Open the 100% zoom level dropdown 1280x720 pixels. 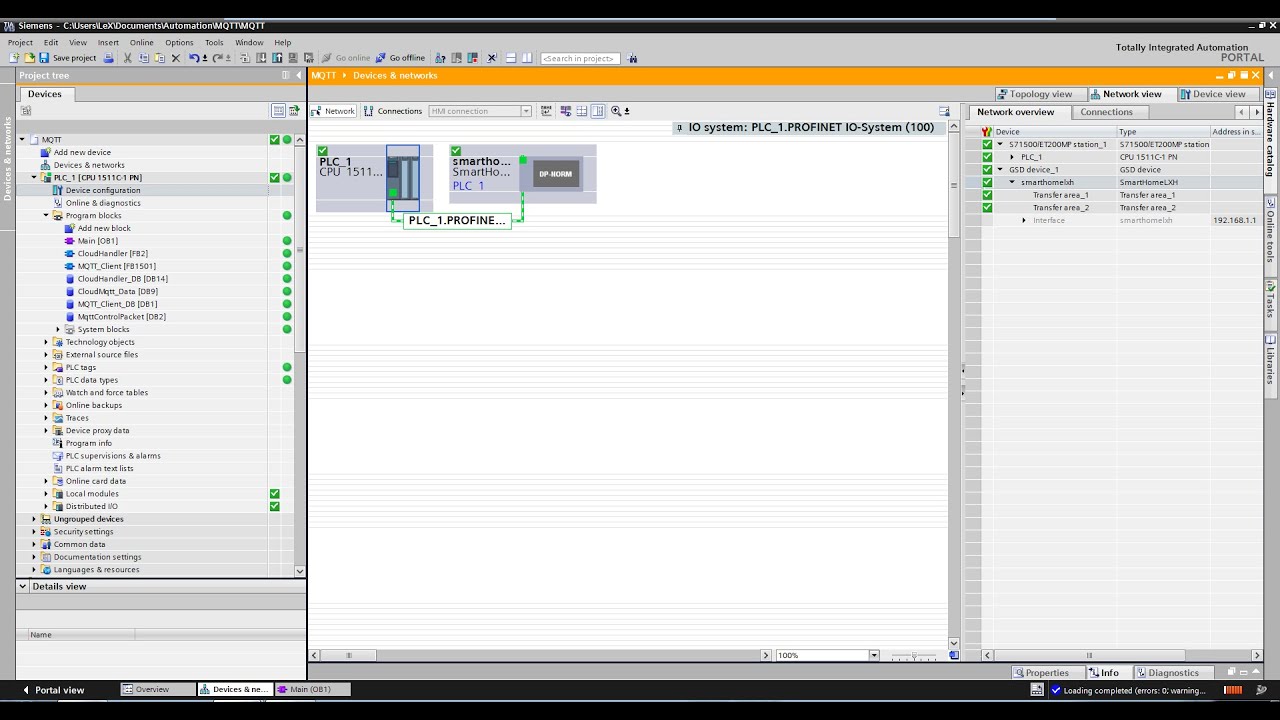click(x=873, y=655)
